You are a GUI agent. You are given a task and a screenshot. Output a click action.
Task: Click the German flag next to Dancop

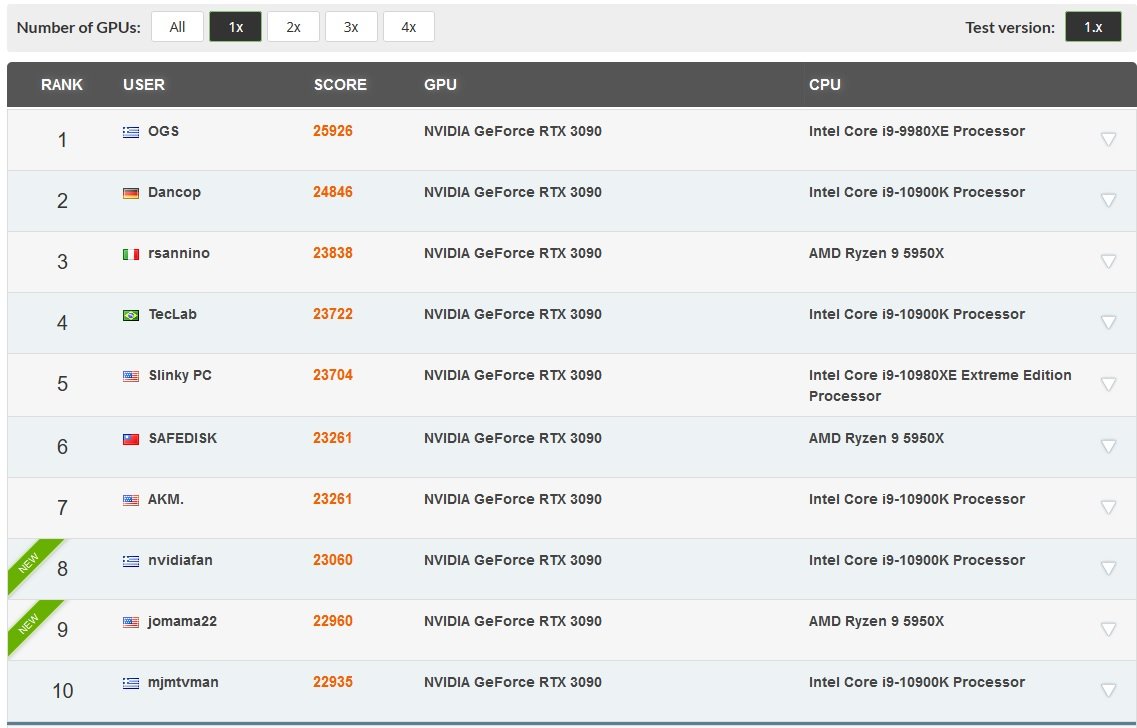[131, 193]
